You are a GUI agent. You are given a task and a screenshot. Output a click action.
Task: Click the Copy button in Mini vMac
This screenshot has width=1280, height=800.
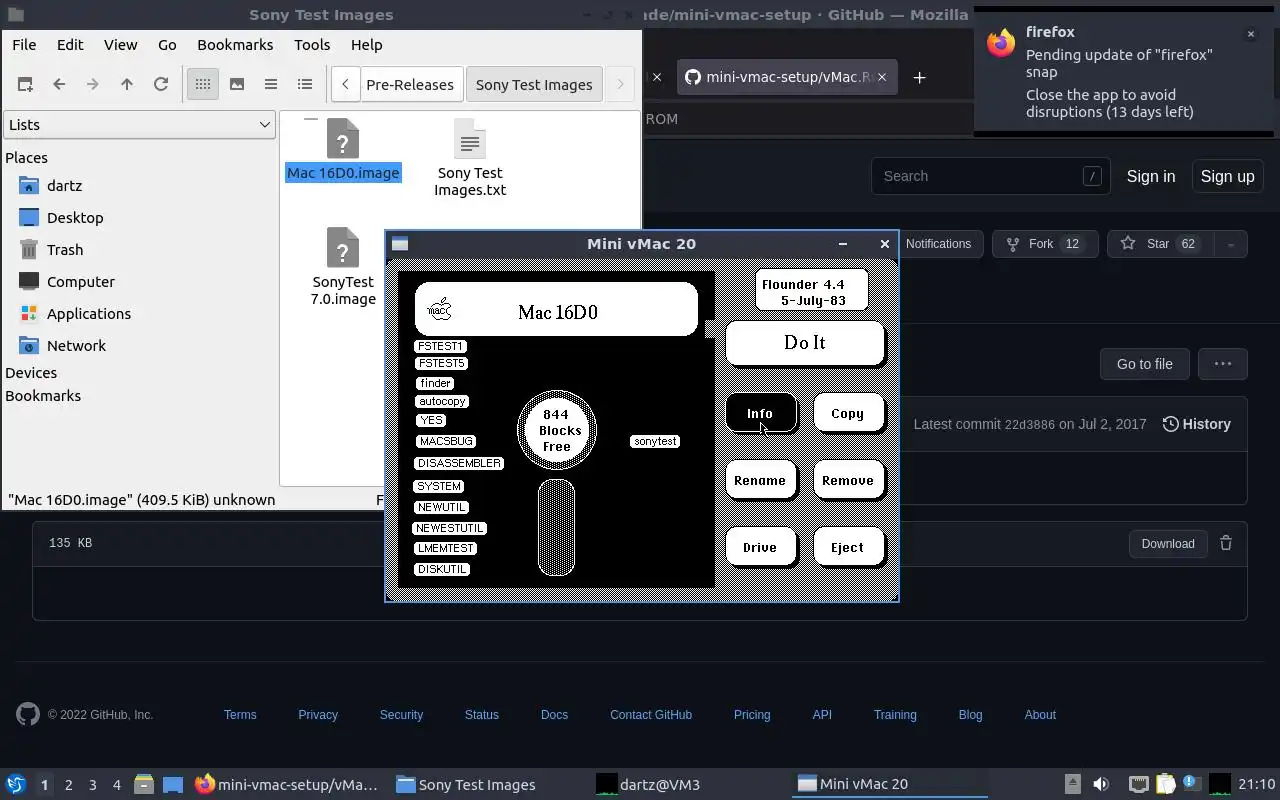coord(847,413)
